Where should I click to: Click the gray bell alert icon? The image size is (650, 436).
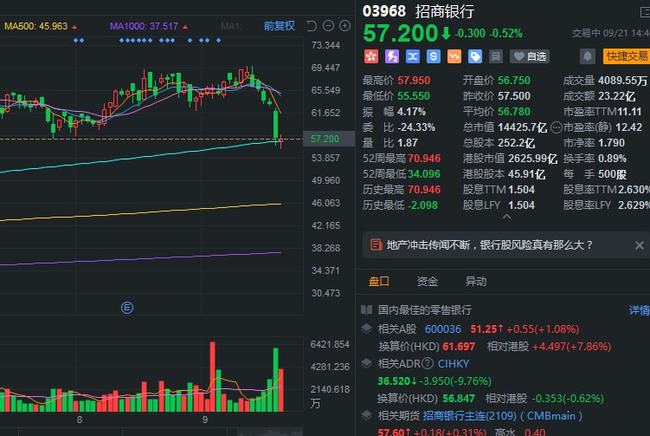tap(587, 56)
